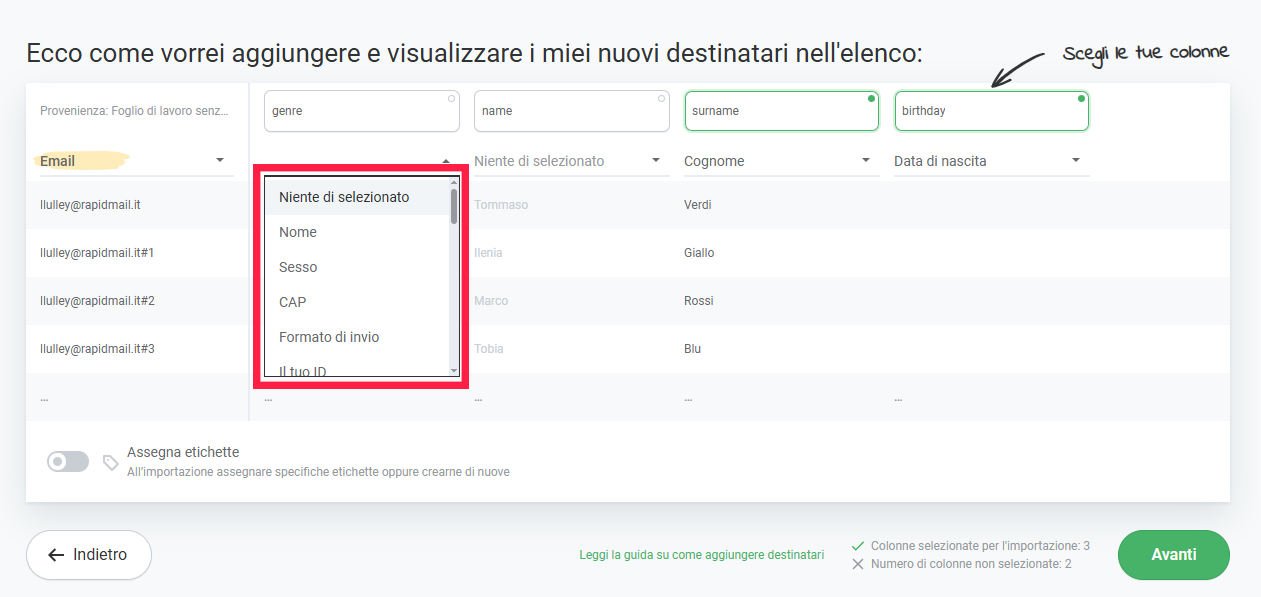The image size is (1261, 597).
Task: Enable the Assegna etichette toggle
Action: [68, 461]
